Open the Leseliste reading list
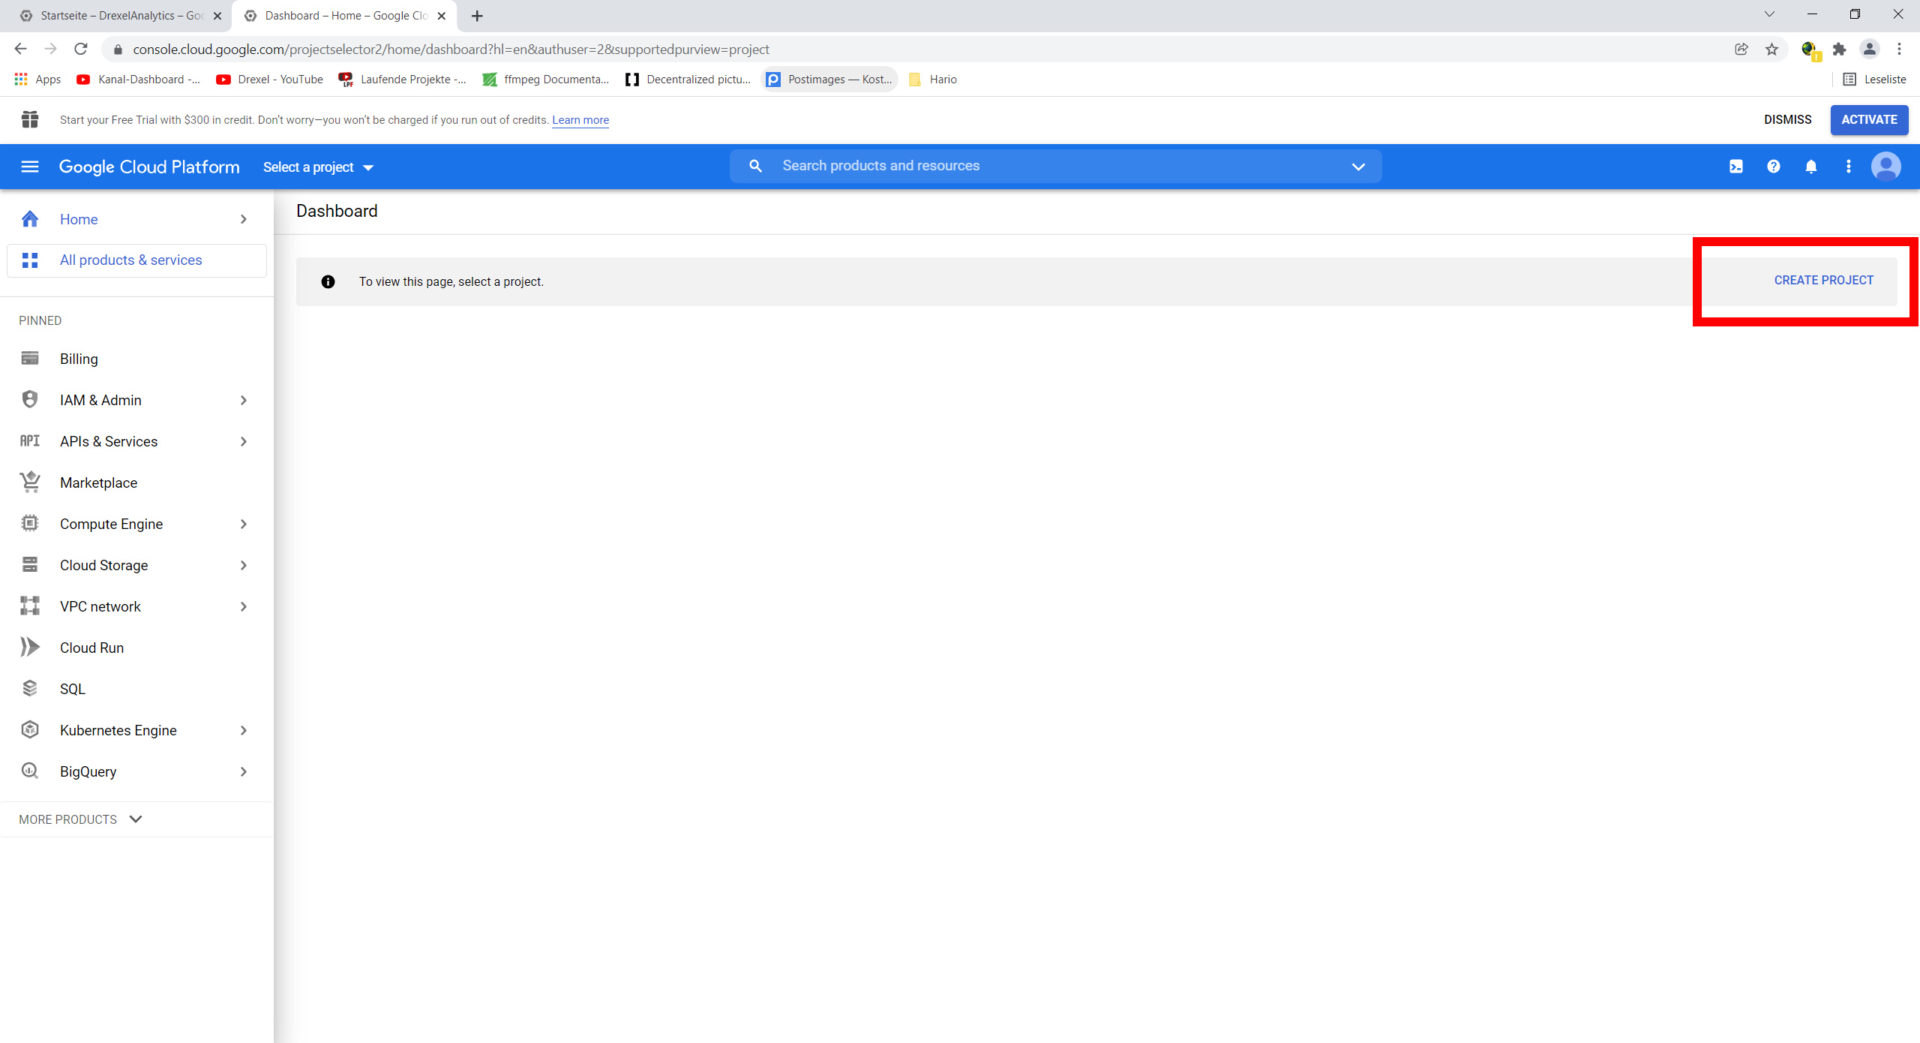This screenshot has height=1043, width=1920. [x=1874, y=79]
